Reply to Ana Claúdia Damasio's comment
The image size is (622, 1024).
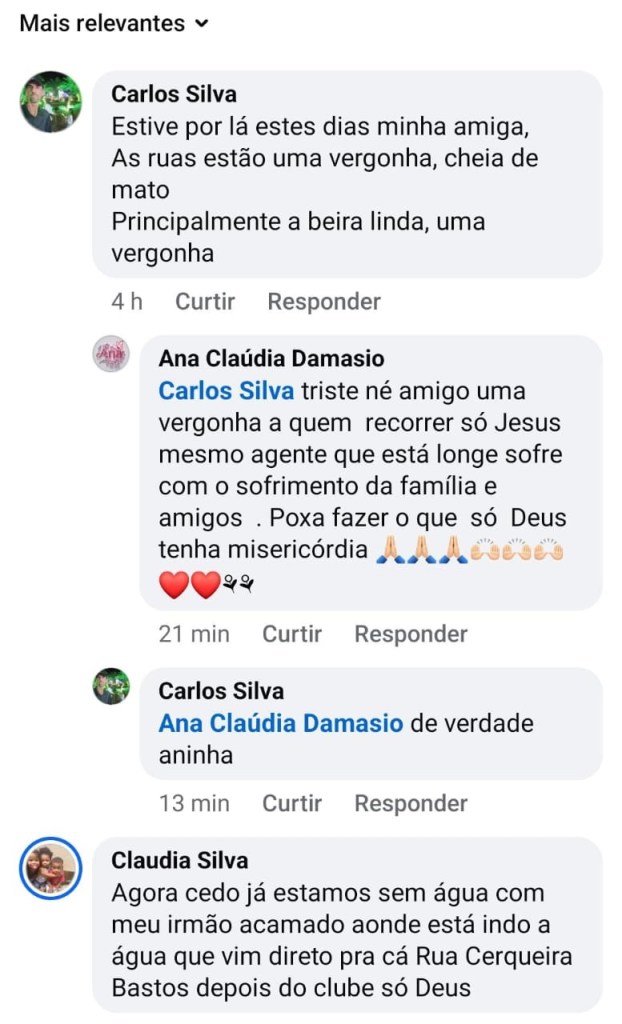point(411,634)
